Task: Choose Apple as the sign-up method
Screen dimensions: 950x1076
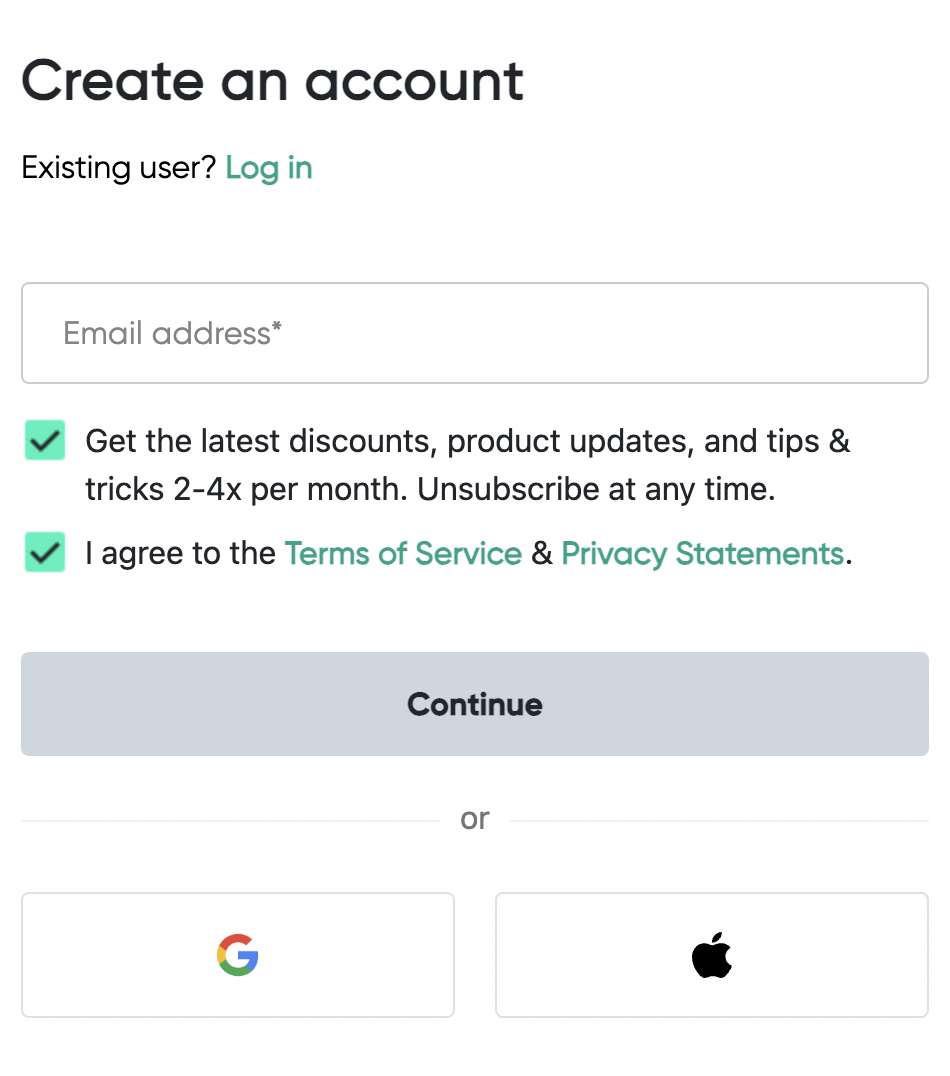Action: click(x=711, y=955)
